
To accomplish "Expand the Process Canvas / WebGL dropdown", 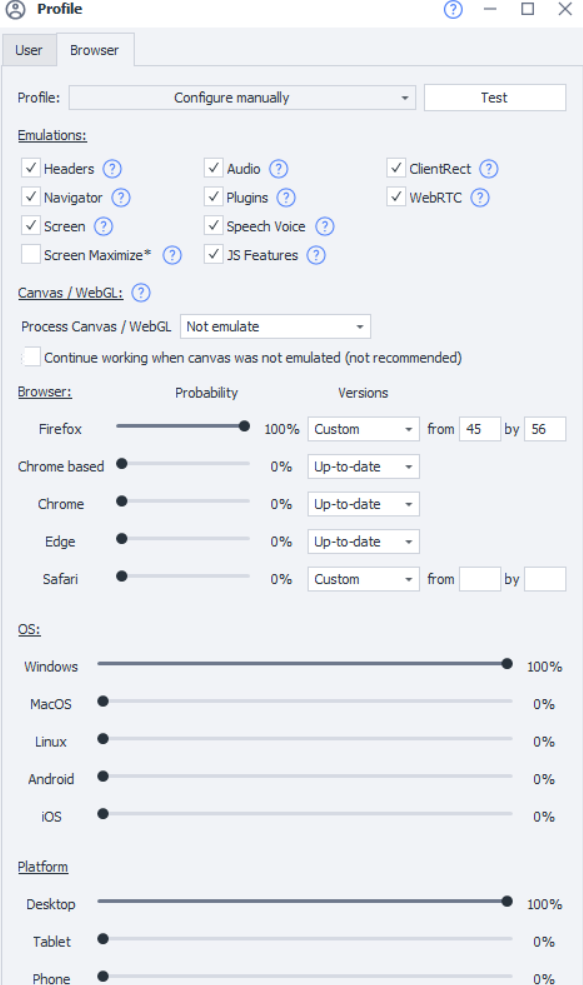I will coord(275,326).
